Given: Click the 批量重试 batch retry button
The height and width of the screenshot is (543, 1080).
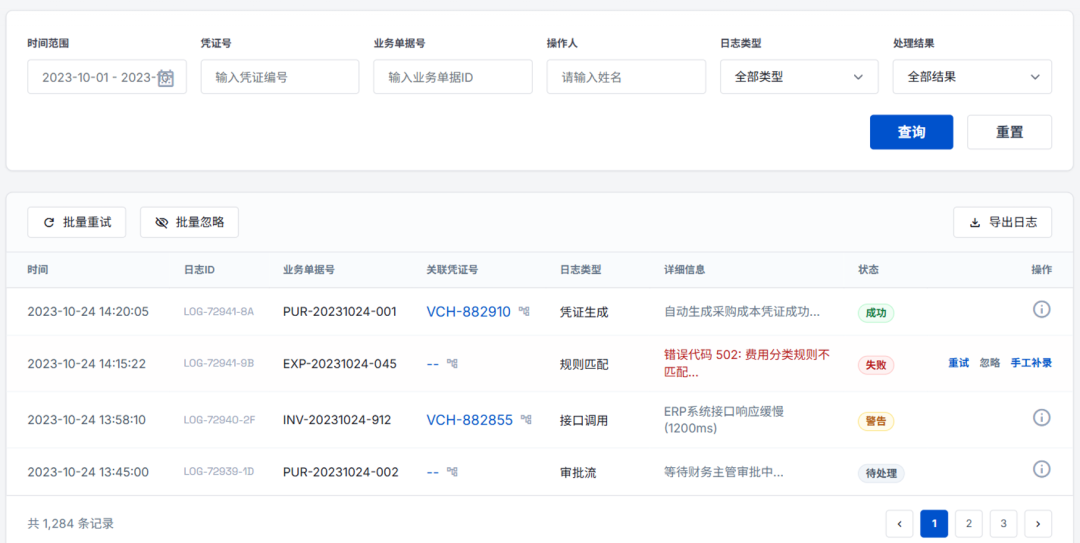Looking at the screenshot, I should [x=76, y=223].
